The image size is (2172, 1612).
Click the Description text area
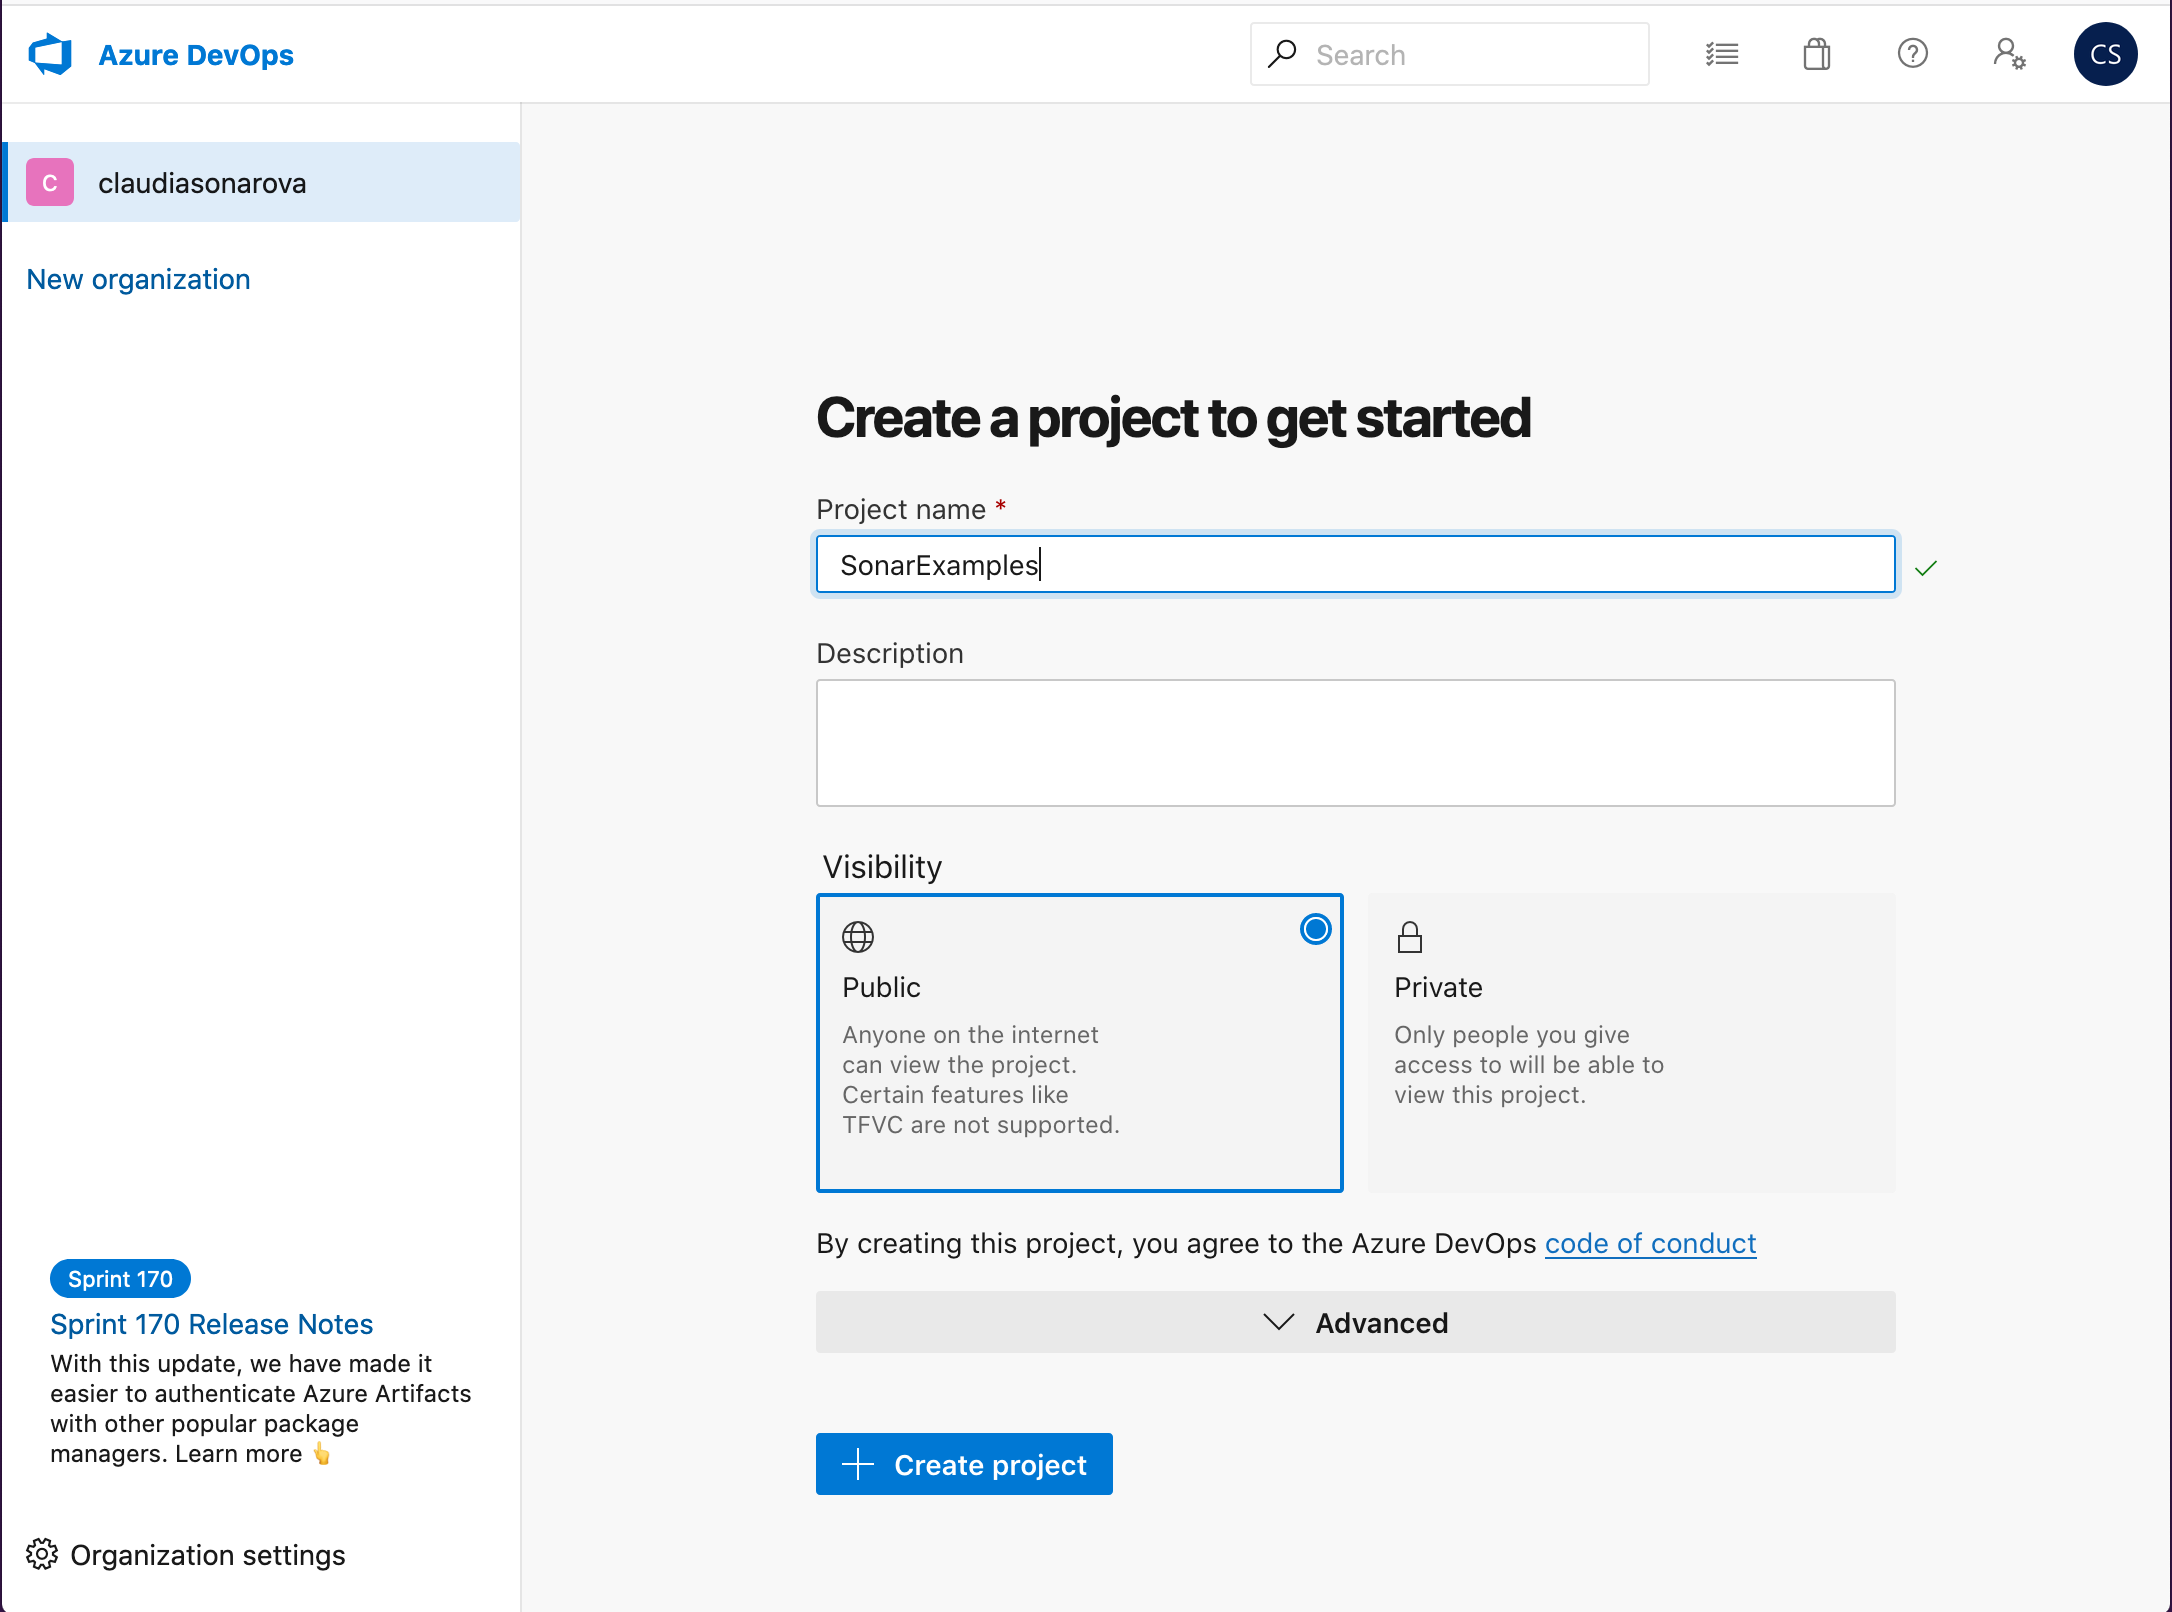click(x=1353, y=742)
